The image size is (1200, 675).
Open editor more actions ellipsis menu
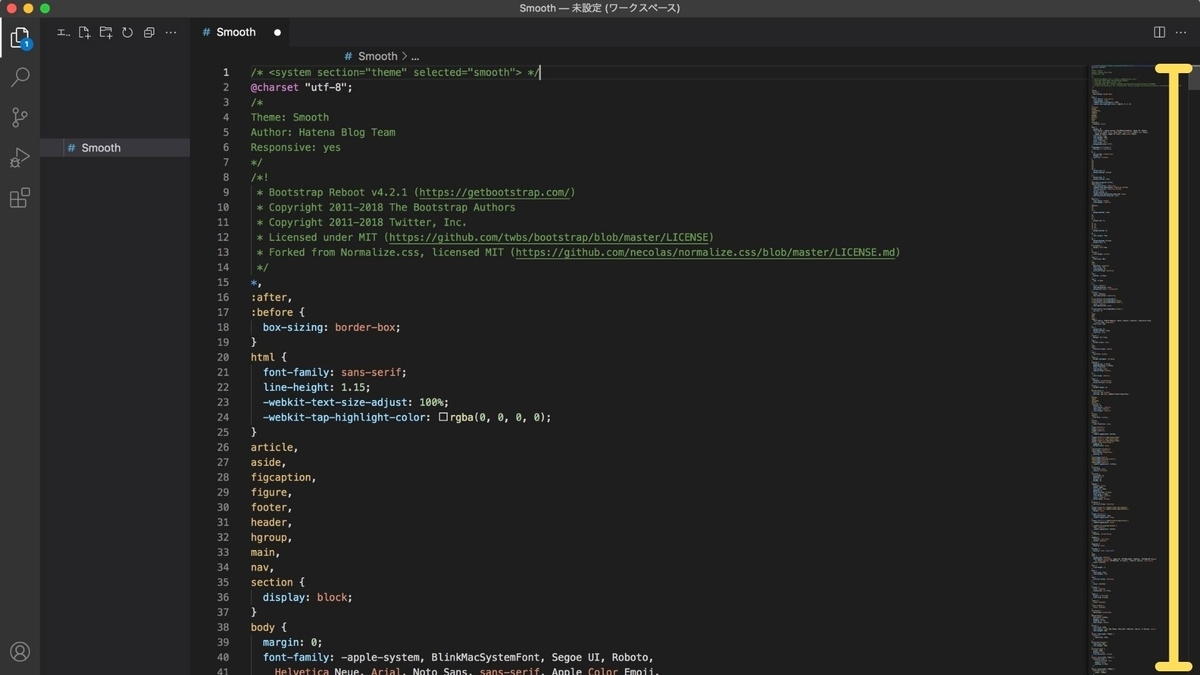pyautogui.click(x=1181, y=32)
